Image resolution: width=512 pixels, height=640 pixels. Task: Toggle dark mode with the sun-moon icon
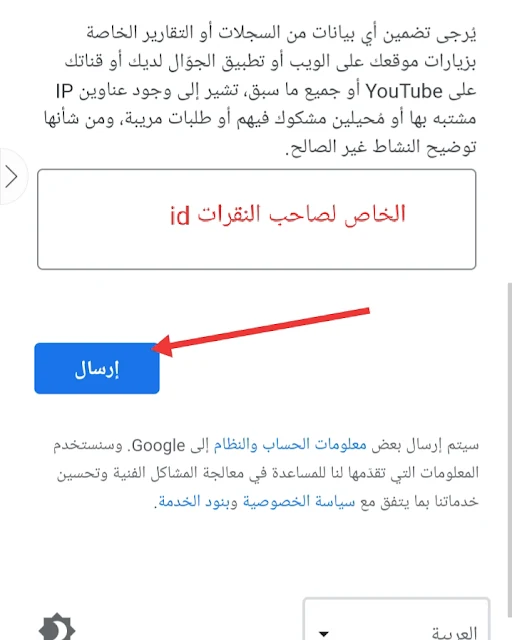point(57,628)
